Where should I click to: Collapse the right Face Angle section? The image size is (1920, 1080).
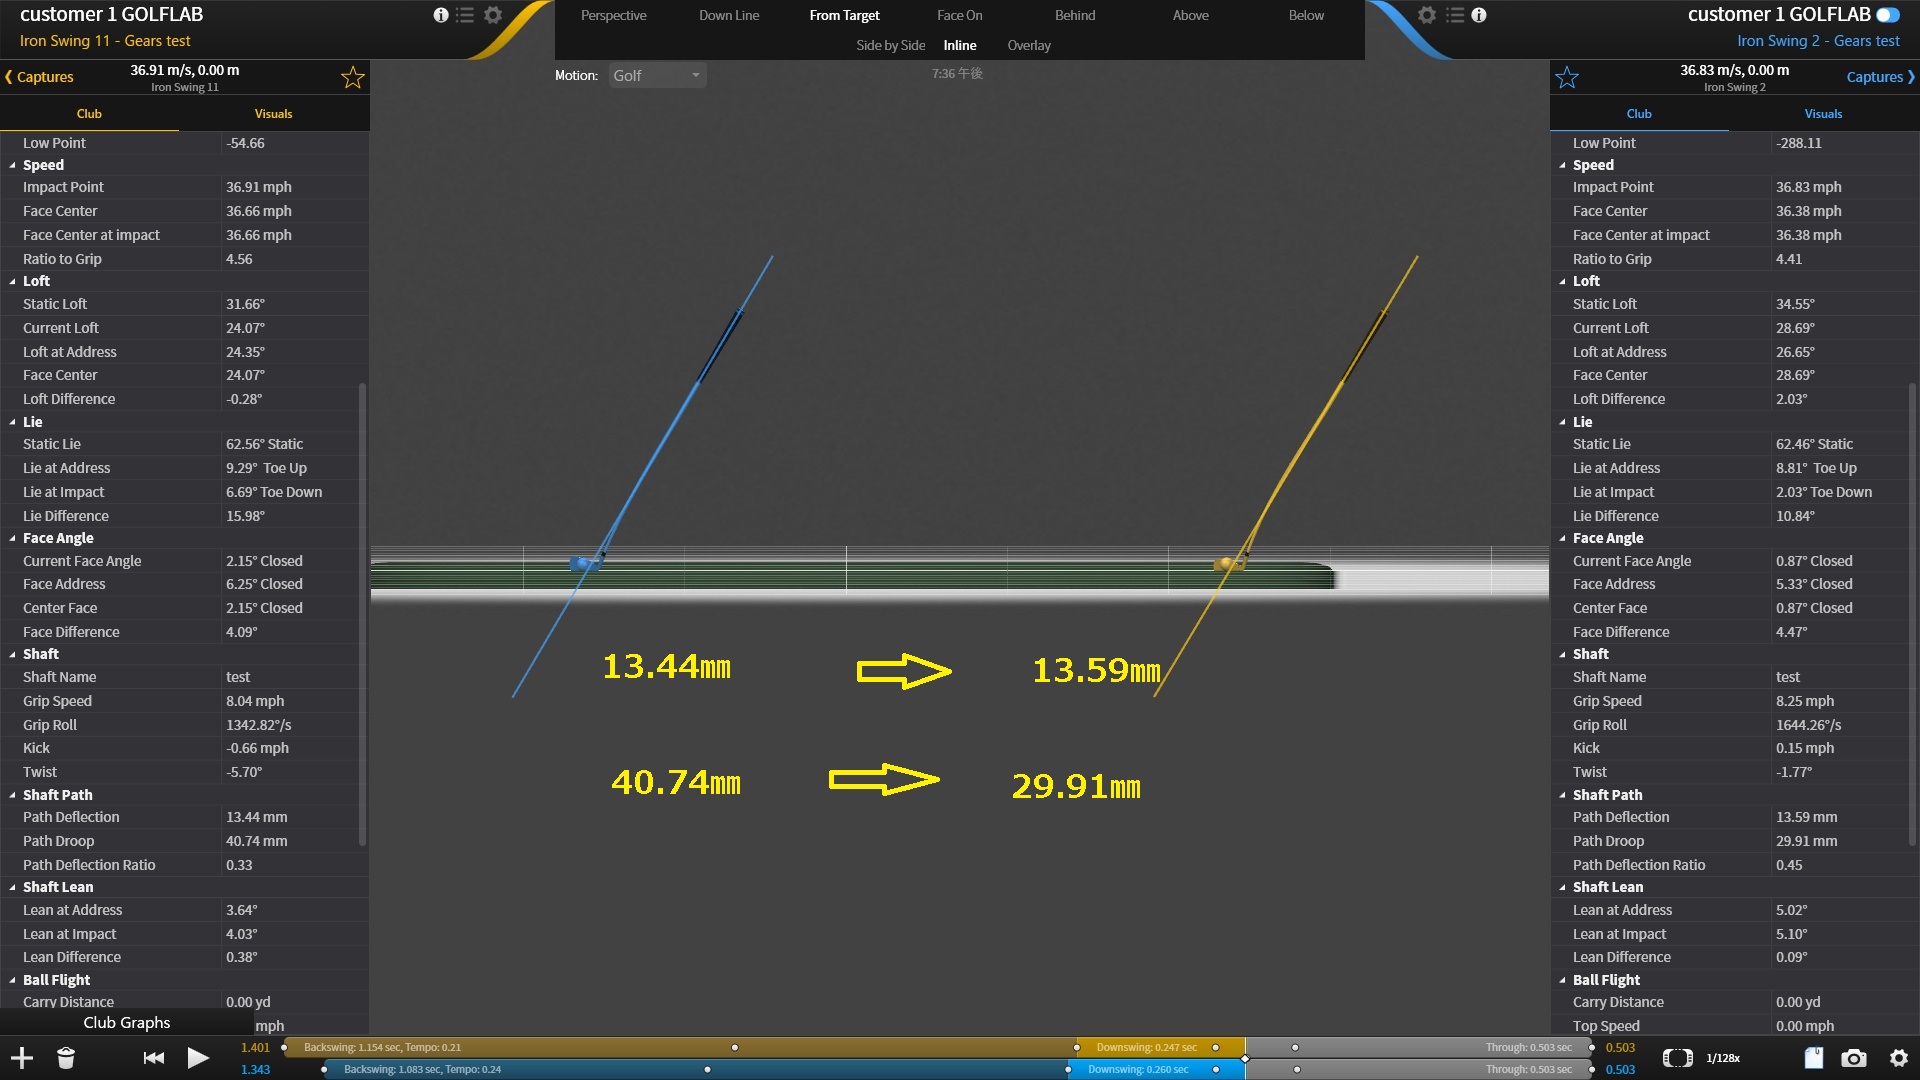click(x=1563, y=539)
